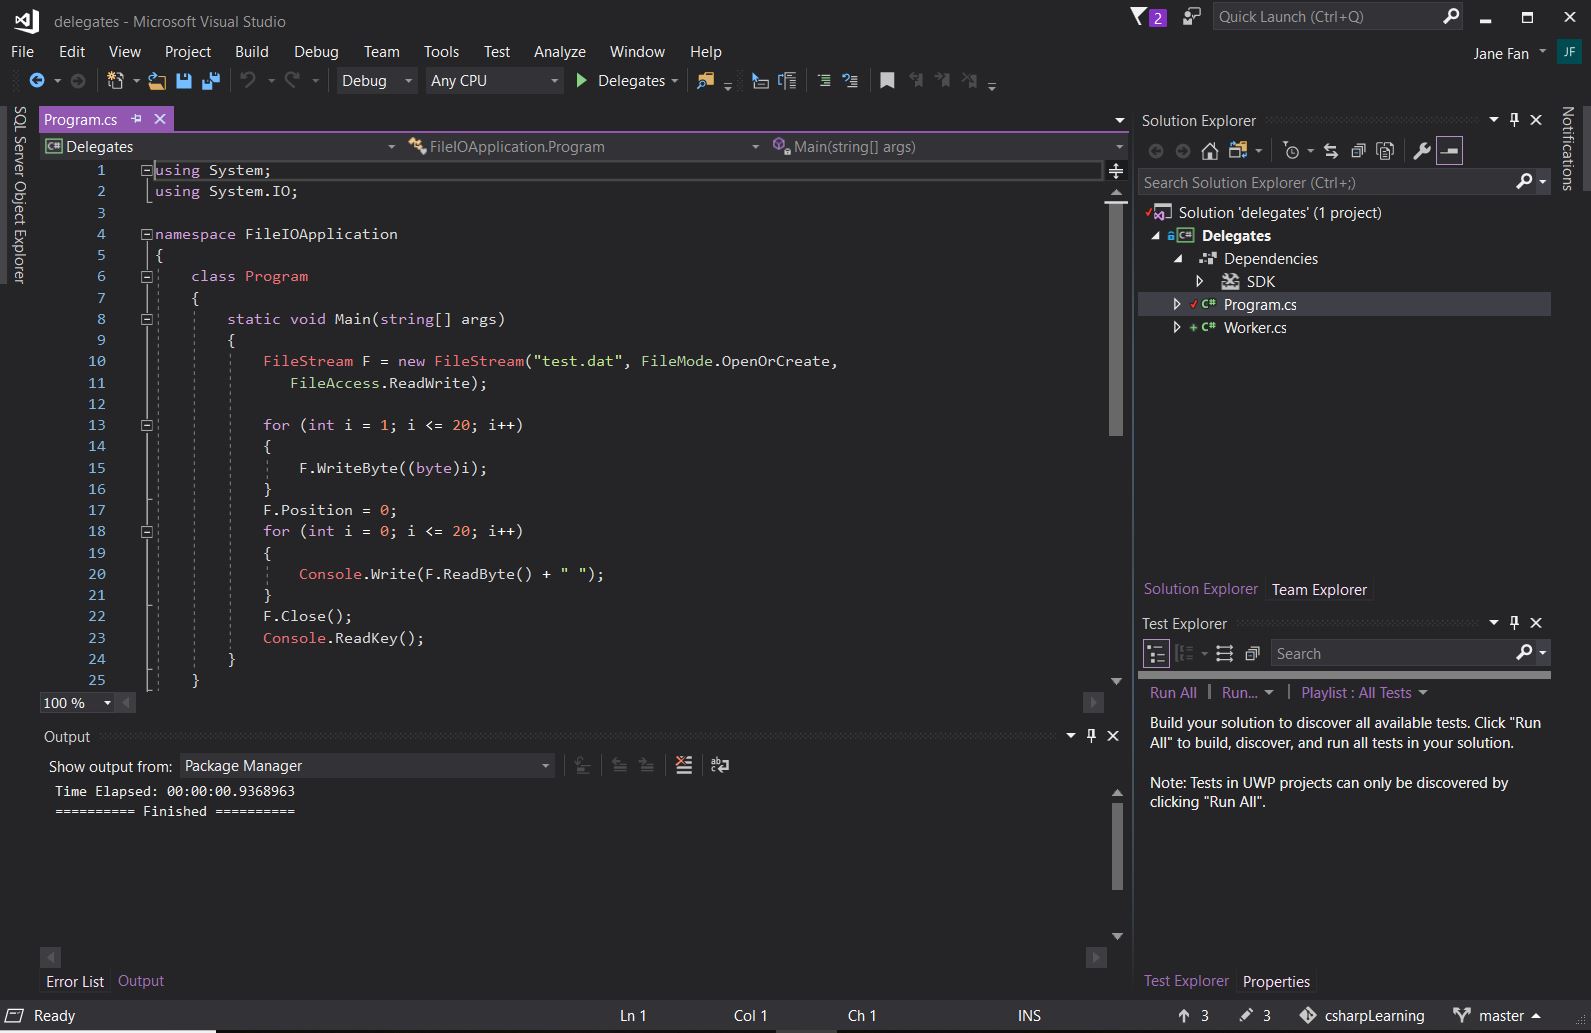1591x1033 pixels.
Task: Switch to the Team Explorer tab
Action: coord(1319,590)
